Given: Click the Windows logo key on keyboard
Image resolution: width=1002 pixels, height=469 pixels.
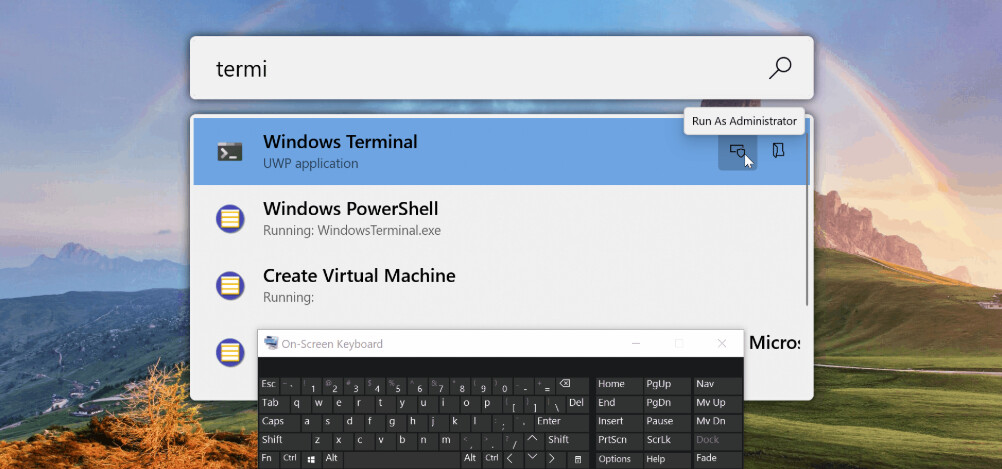Looking at the screenshot, I should click(311, 460).
